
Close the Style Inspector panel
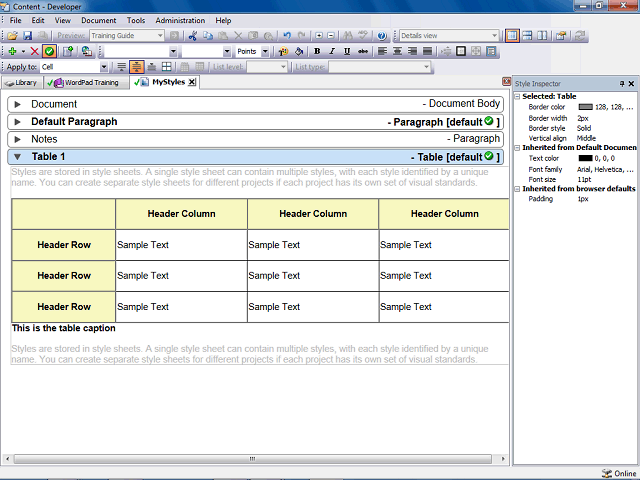coord(631,84)
